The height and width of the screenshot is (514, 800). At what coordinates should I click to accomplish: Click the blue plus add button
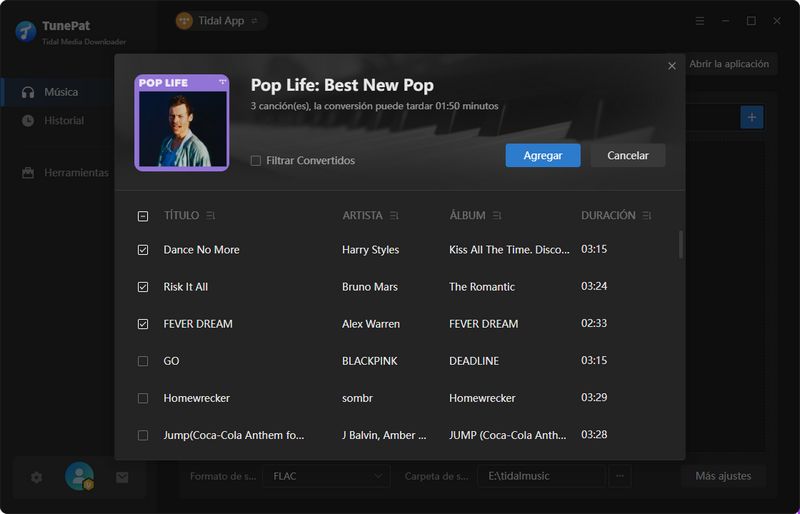(x=752, y=117)
